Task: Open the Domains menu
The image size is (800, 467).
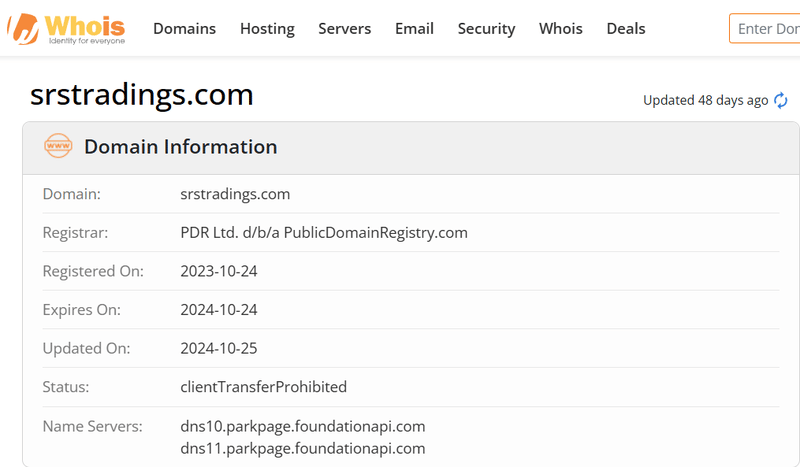Action: click(184, 28)
